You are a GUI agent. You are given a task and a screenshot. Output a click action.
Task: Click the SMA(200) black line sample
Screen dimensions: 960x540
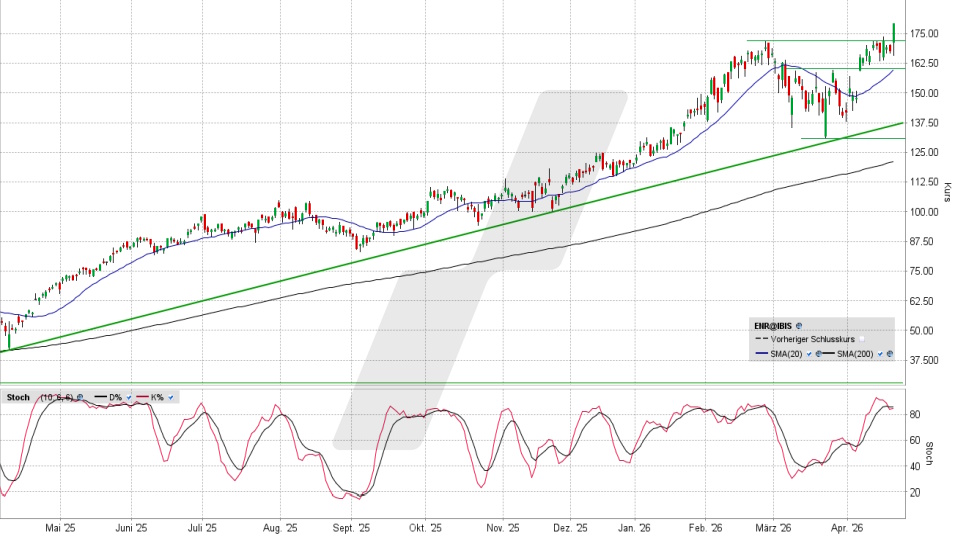coord(827,354)
